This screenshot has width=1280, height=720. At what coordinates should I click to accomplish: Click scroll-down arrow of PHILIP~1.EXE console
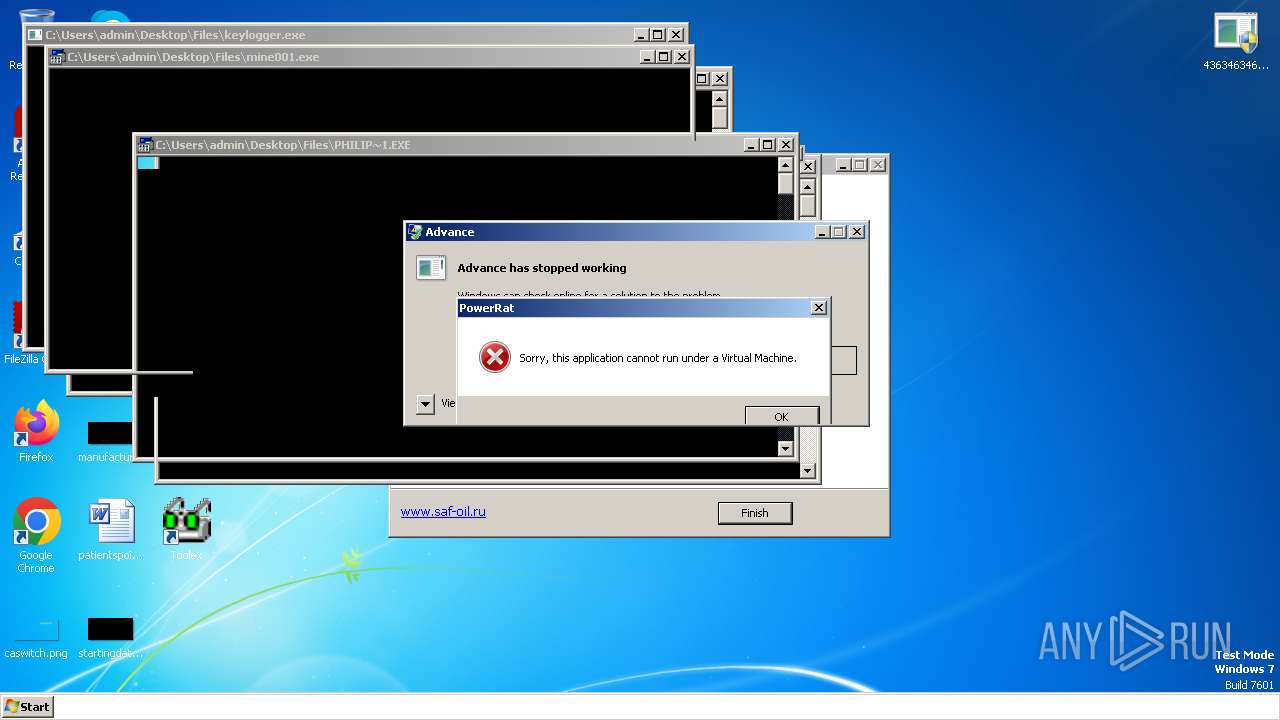click(x=786, y=449)
